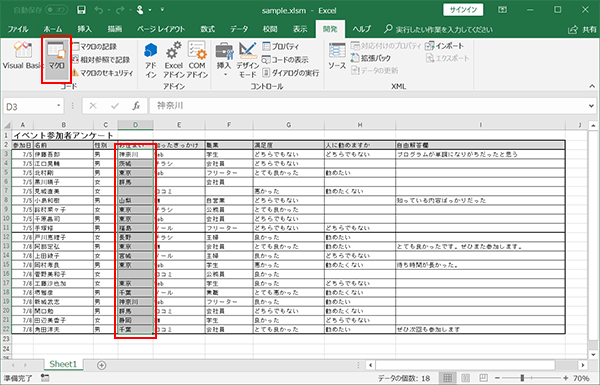Screen dimensions: 600x385
Task: Toggle デザインモード design mode
Action: point(248,60)
